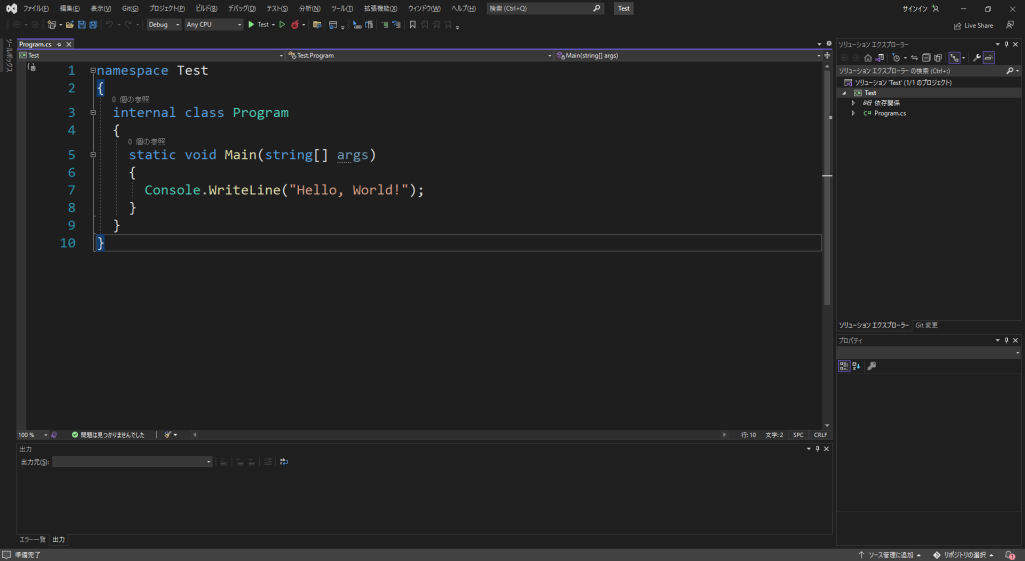Toggle Categorized view in Properties panel
The image size is (1025, 561).
pos(844,366)
